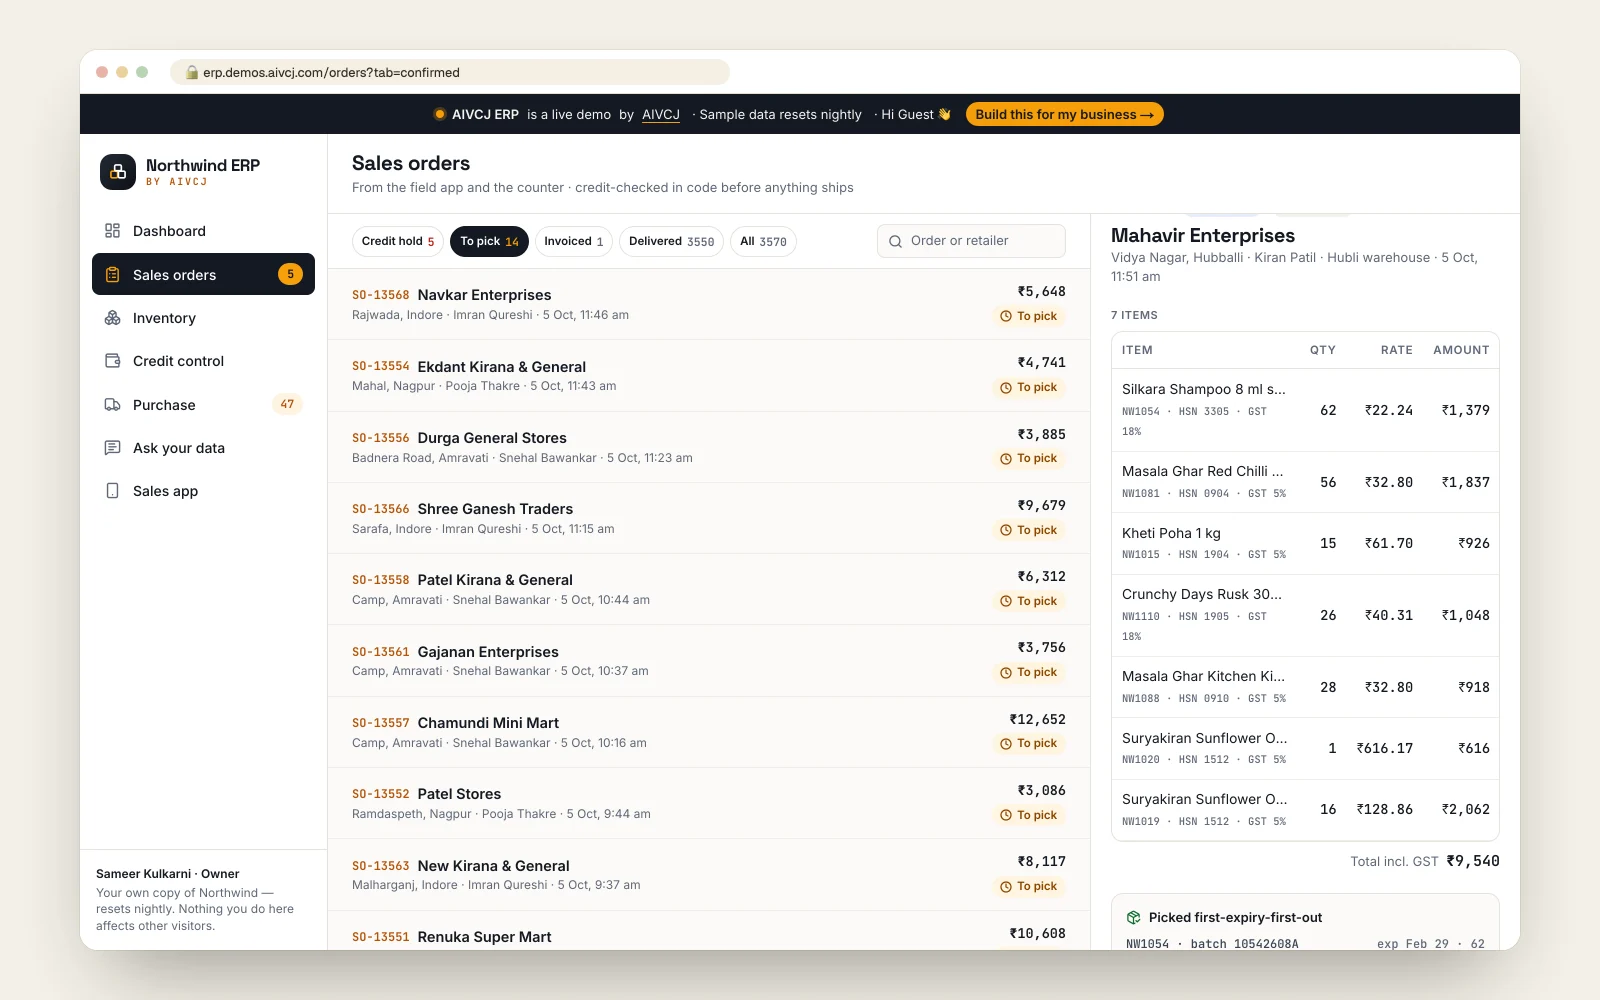Open order SO-13558 Patel Kirana & General
This screenshot has width=1600, height=1000.
click(709, 589)
